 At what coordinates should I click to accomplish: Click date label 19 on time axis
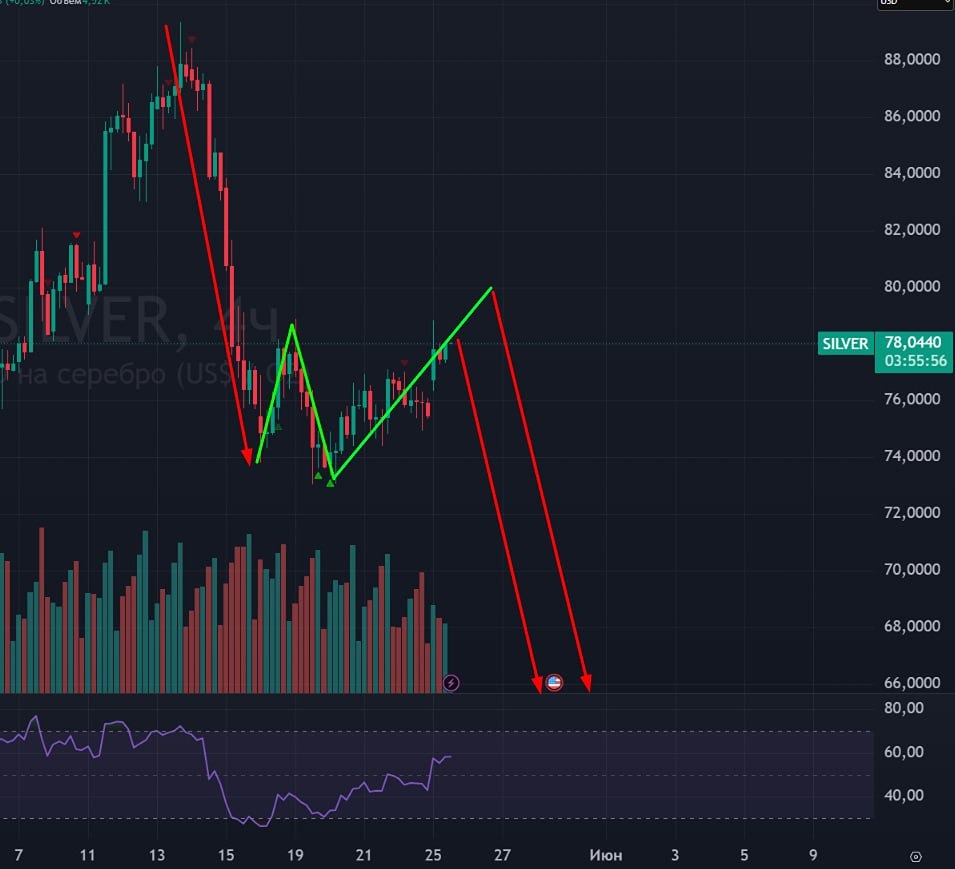click(x=295, y=855)
